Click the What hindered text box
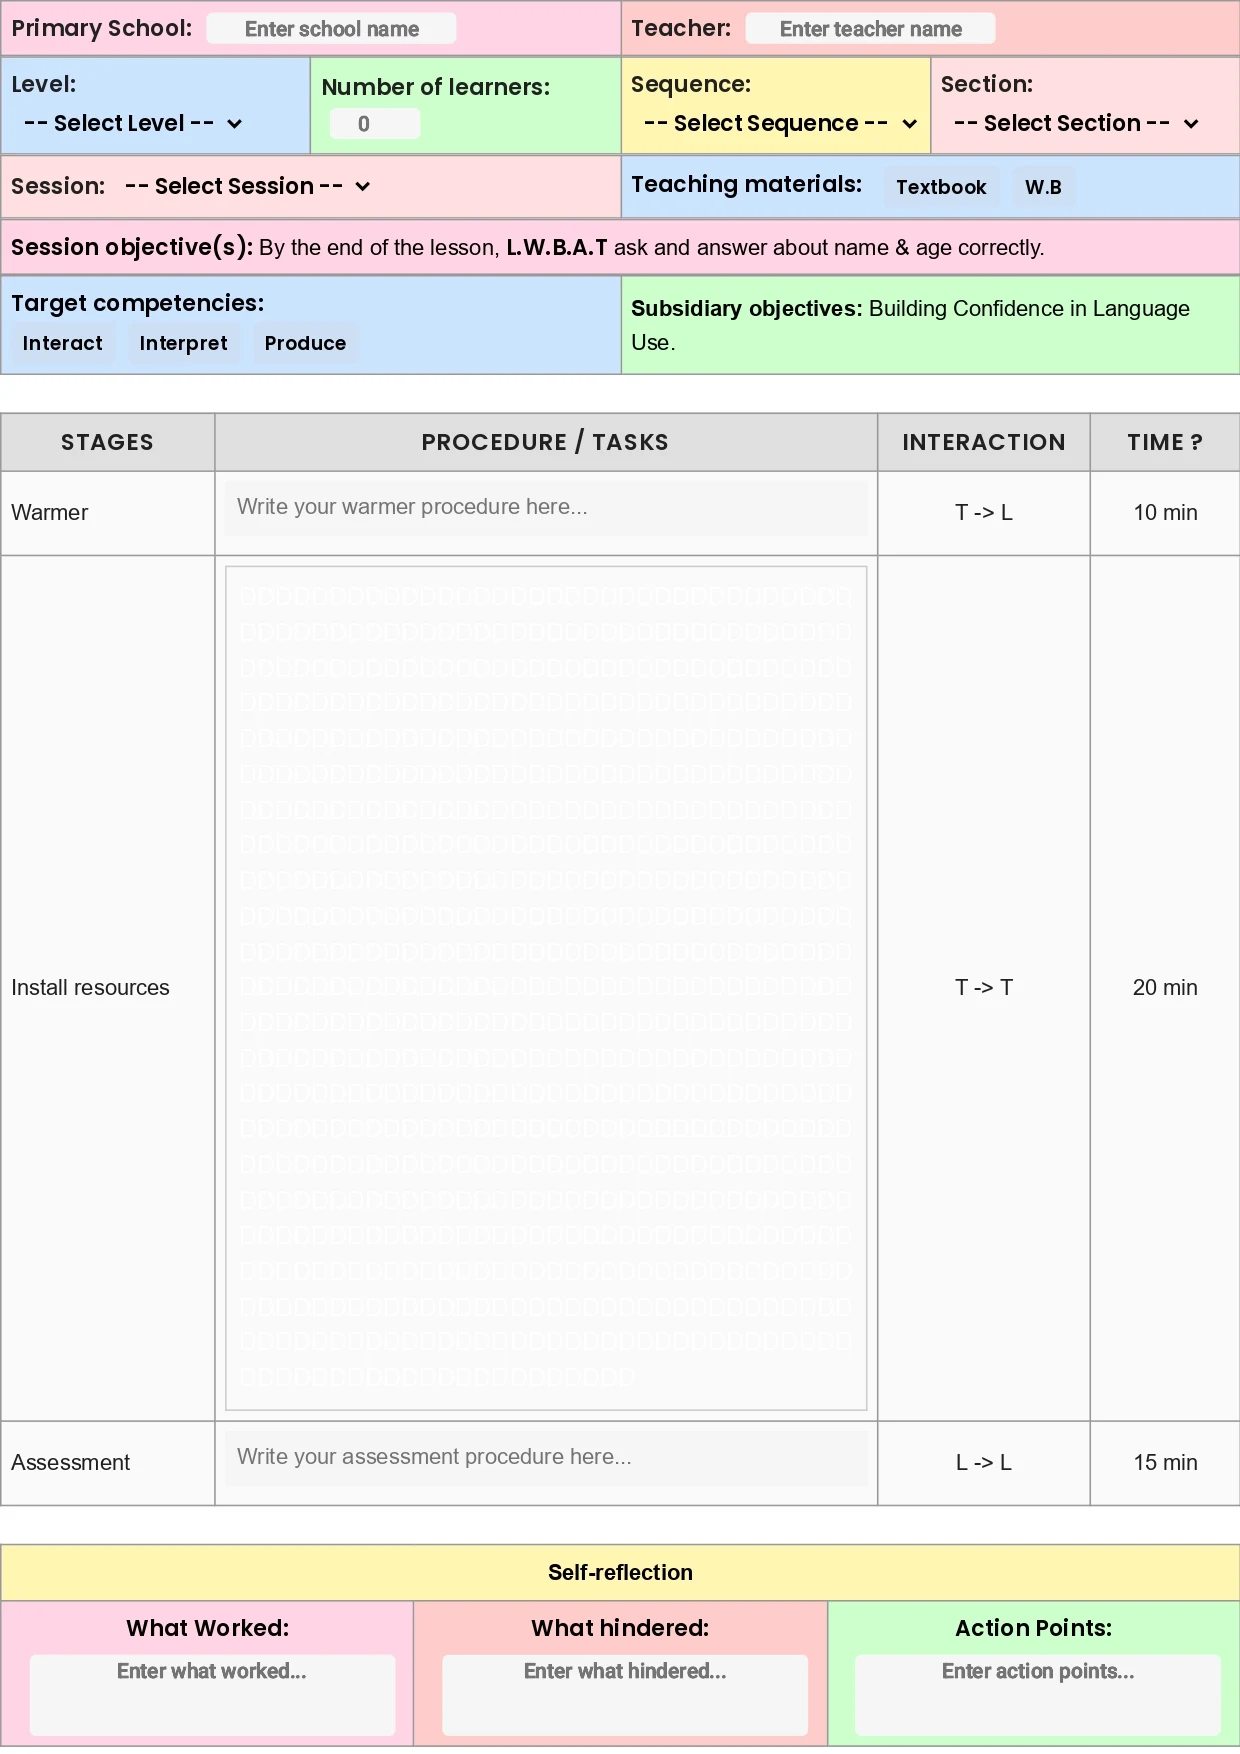 625,1694
